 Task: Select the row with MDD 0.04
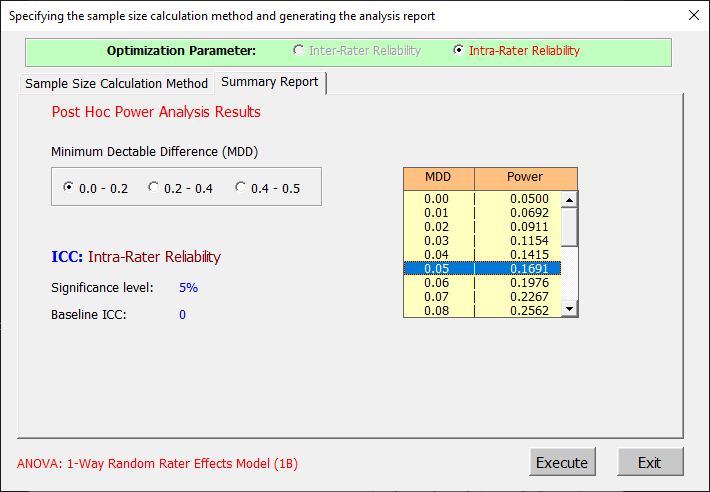pyautogui.click(x=482, y=255)
